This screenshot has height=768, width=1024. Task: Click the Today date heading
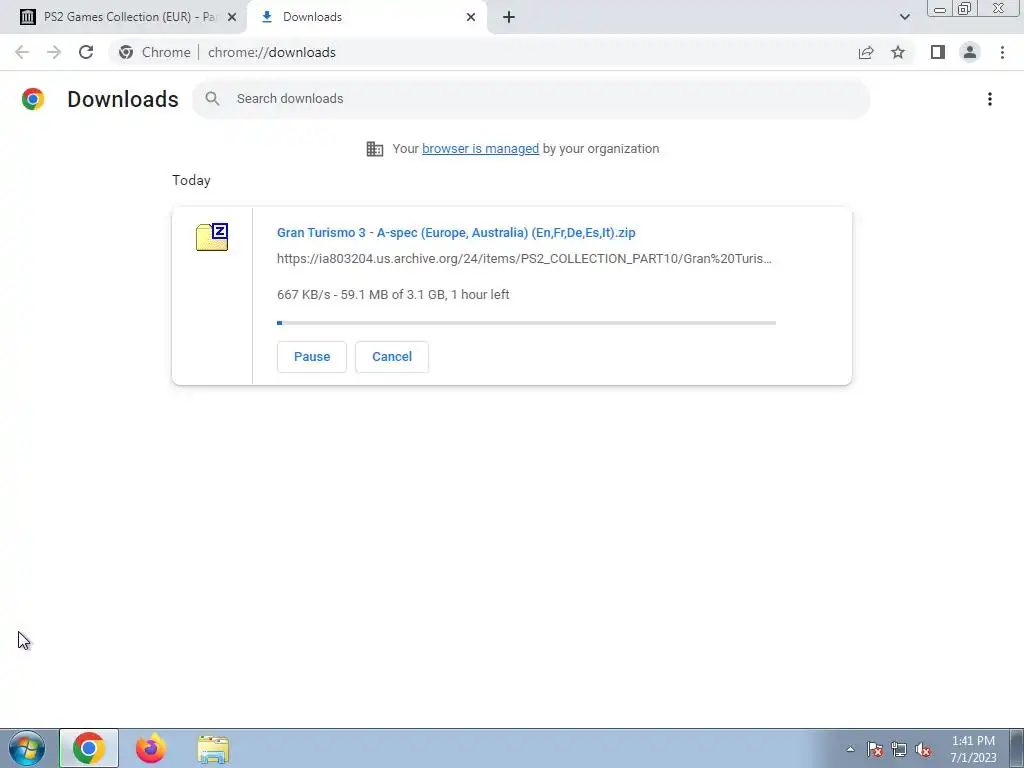(191, 180)
